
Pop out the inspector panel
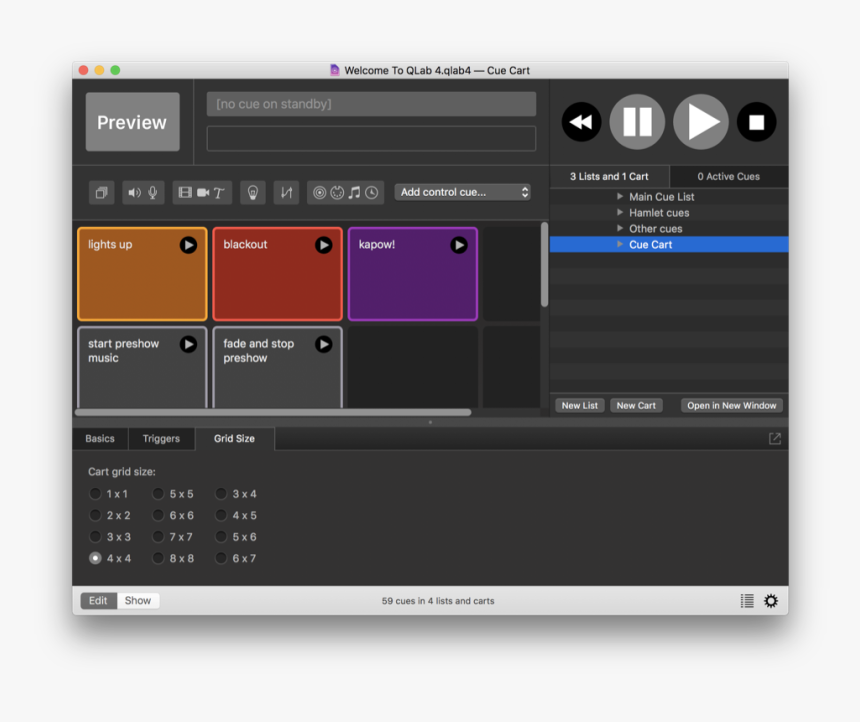774,438
